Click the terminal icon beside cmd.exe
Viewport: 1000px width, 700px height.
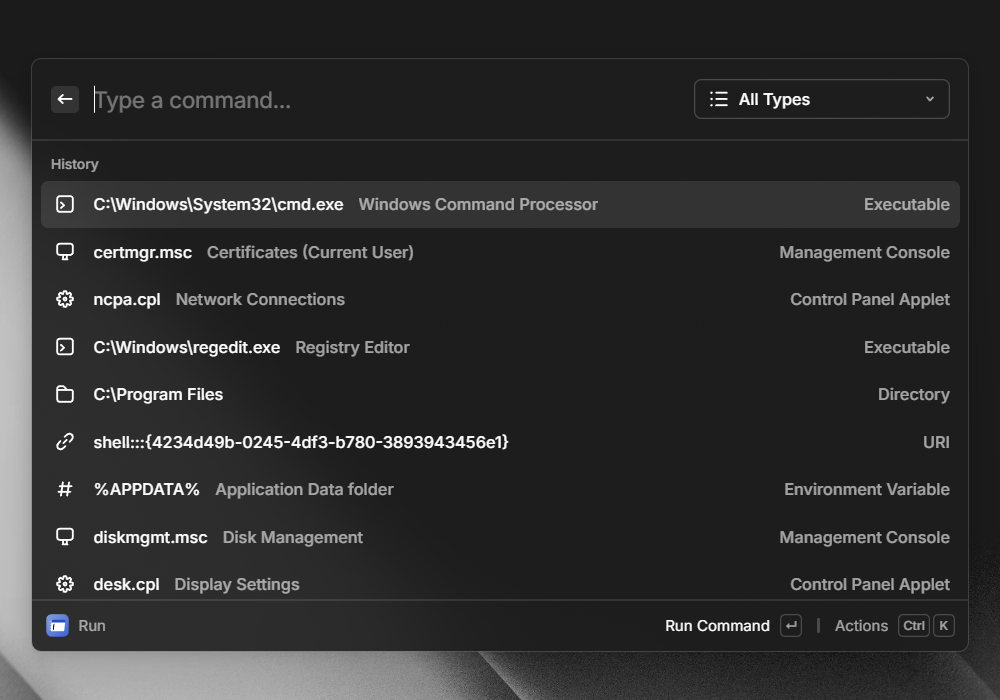point(65,204)
